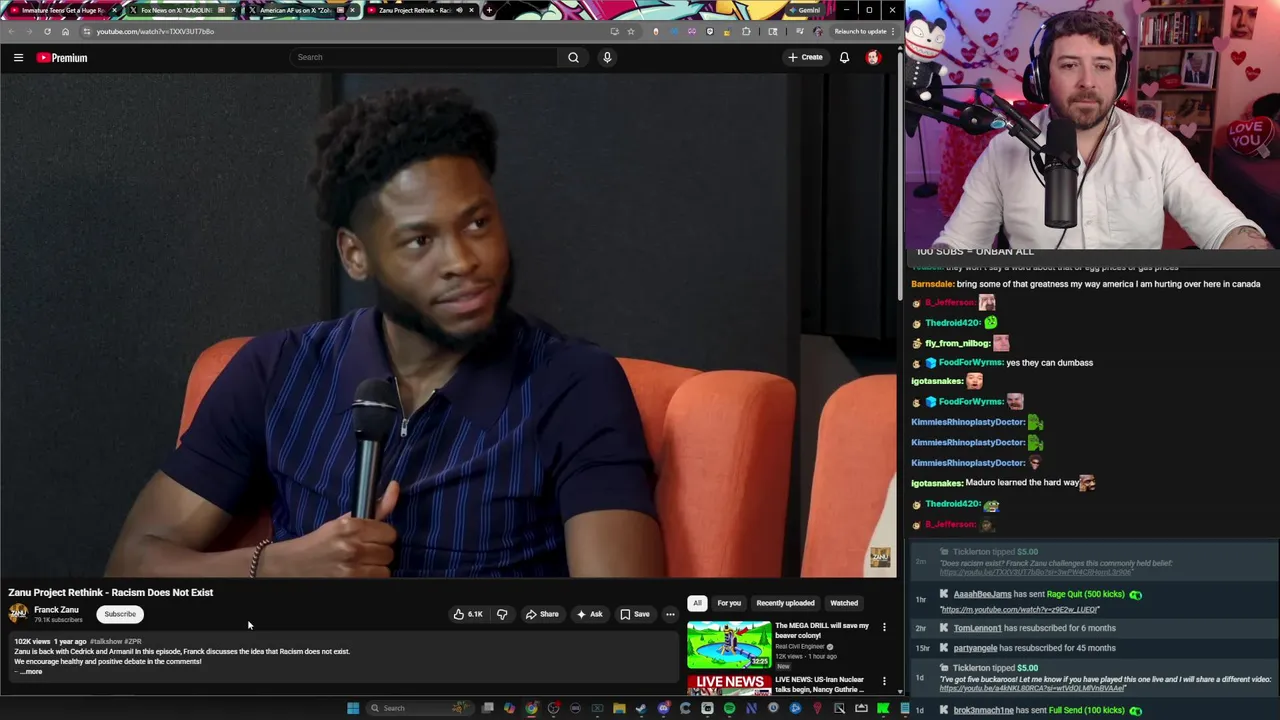
Task: Select the For you chip
Action: point(729,603)
